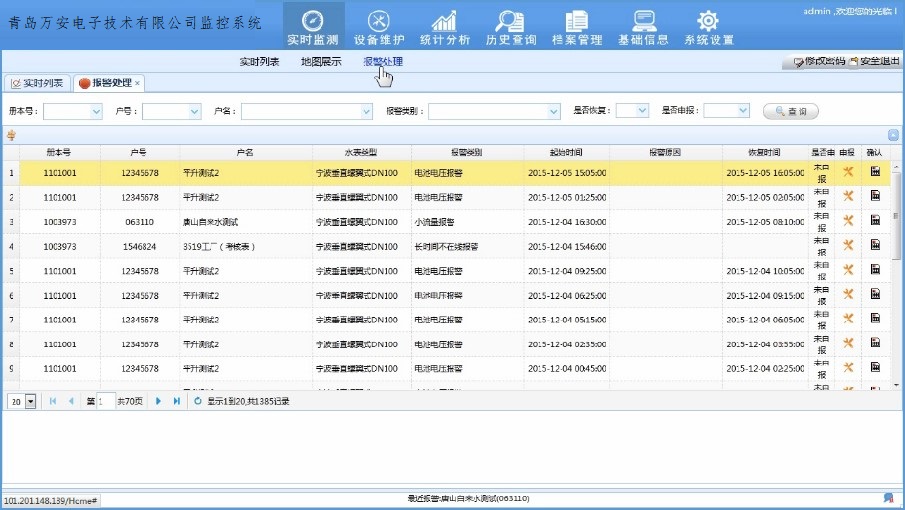Select 地图展示 submenu item
The width and height of the screenshot is (905, 510).
321,62
